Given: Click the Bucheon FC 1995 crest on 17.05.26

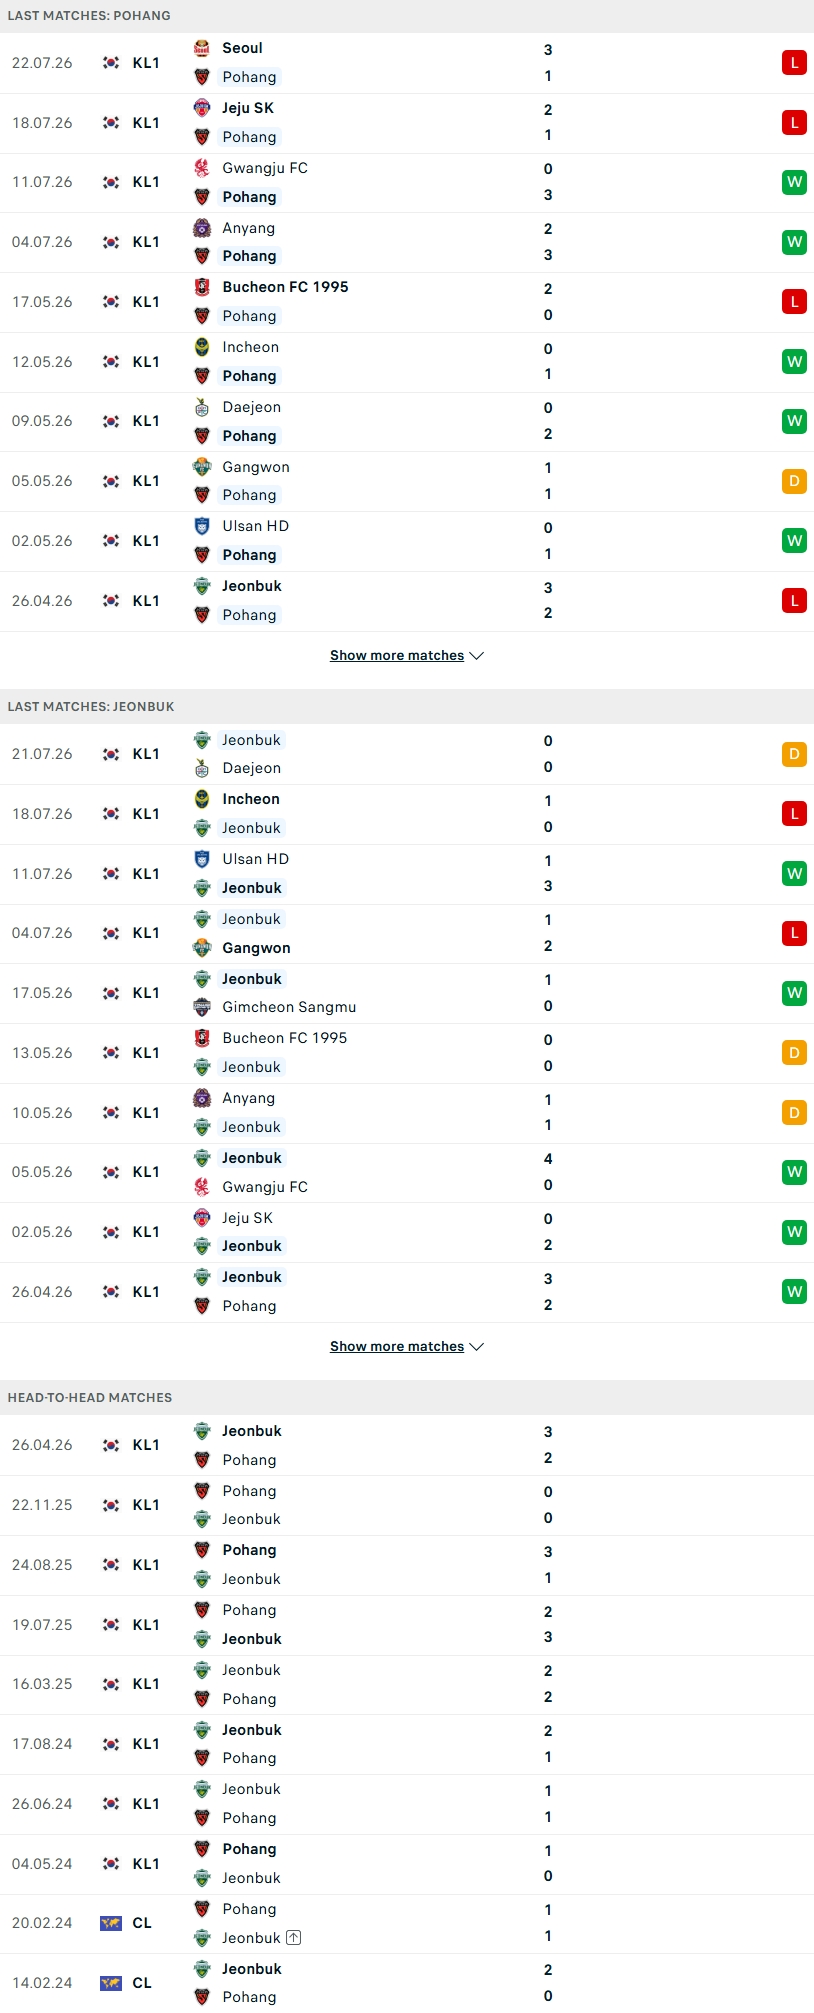Looking at the screenshot, I should point(202,287).
